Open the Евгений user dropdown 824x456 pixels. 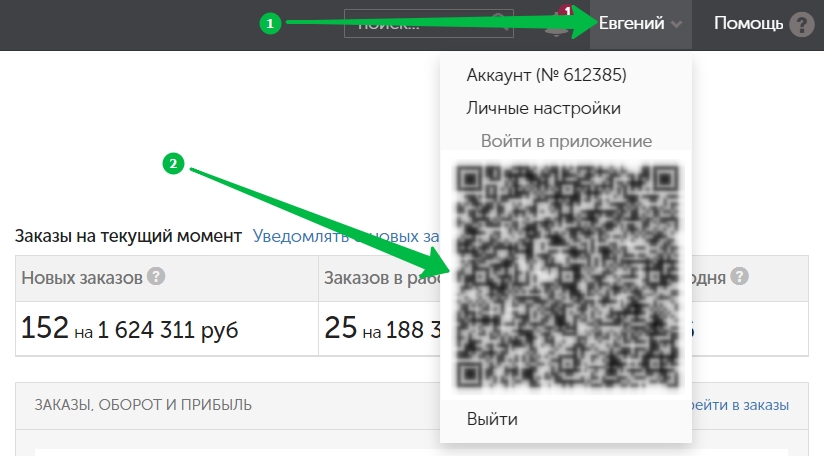click(640, 24)
